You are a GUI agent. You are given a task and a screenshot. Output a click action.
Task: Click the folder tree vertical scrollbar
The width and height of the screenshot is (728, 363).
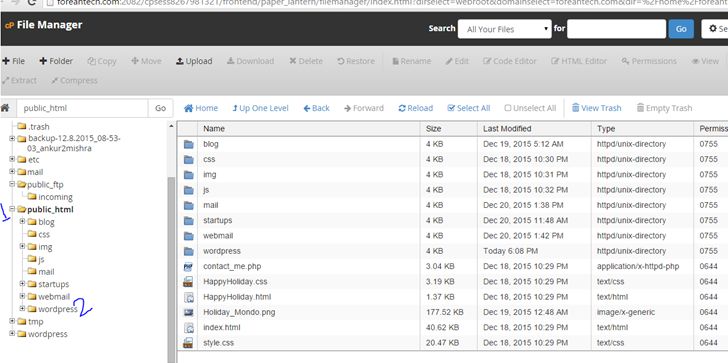(171, 269)
